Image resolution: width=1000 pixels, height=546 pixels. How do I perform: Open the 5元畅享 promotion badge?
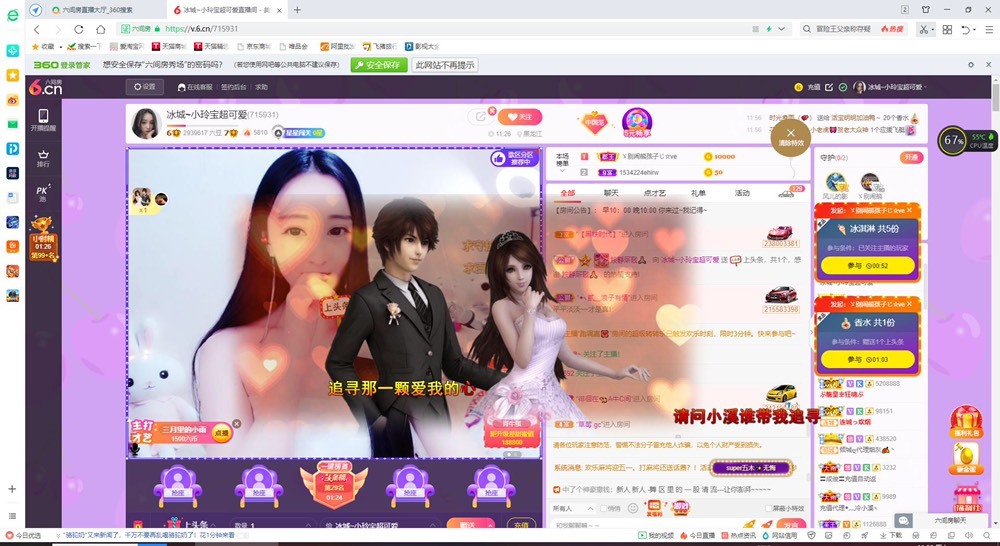[x=636, y=122]
